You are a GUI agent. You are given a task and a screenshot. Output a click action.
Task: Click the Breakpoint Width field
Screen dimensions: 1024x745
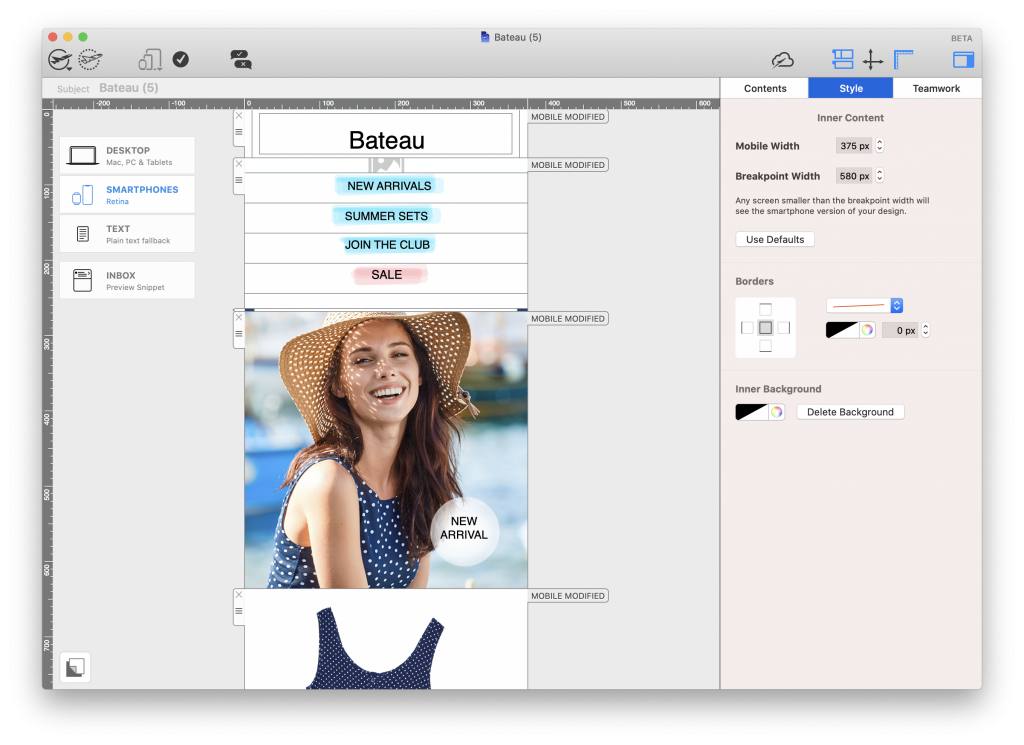(x=854, y=176)
